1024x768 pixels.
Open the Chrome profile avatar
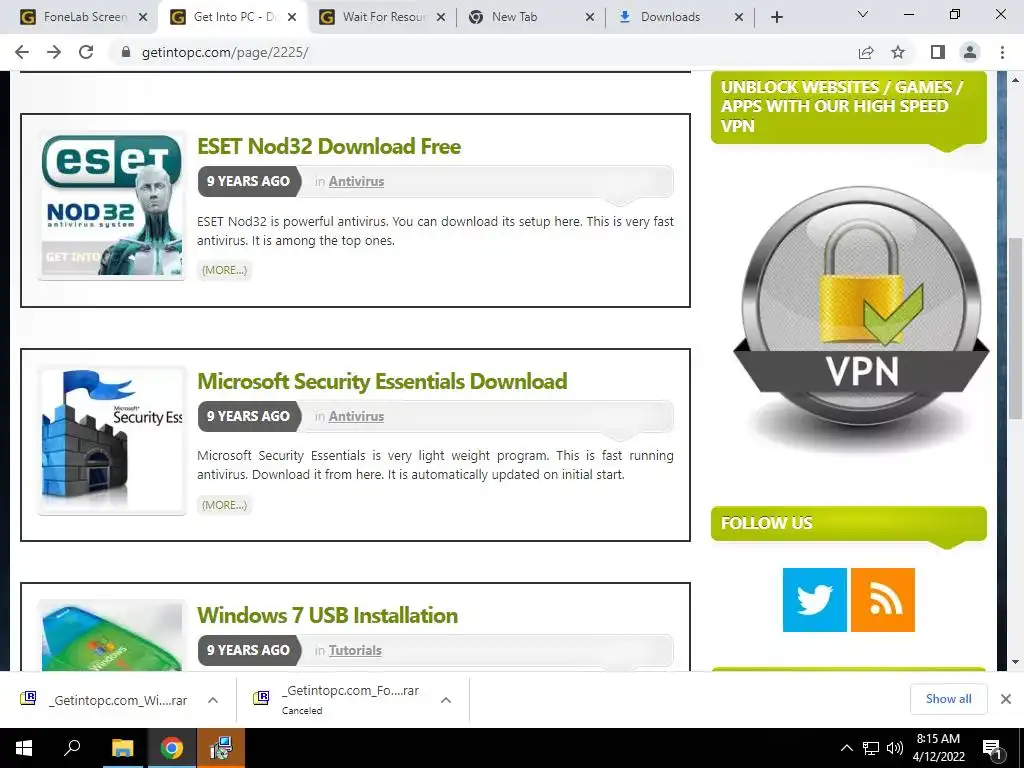(x=970, y=52)
